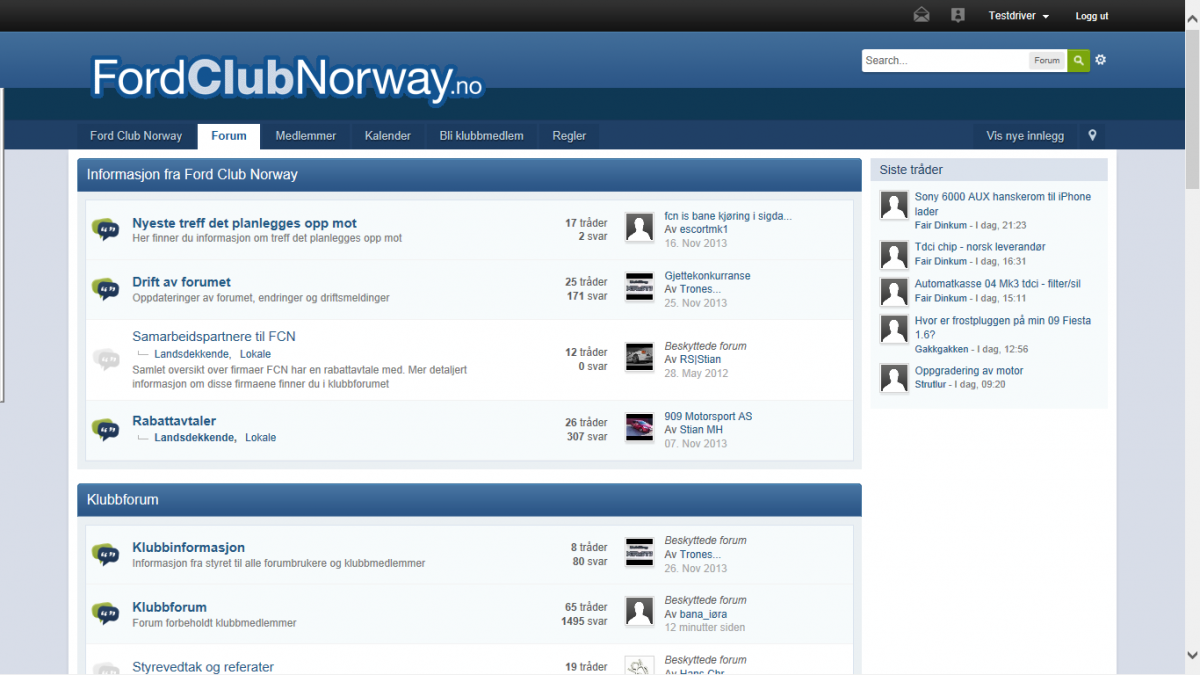Click Stian MH avatar thumbnail
1200x675 pixels.
click(x=639, y=427)
